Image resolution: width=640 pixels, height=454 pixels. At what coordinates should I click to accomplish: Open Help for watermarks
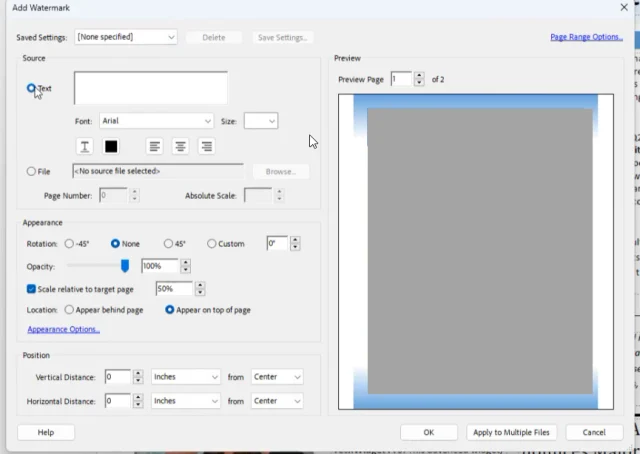[x=46, y=432]
